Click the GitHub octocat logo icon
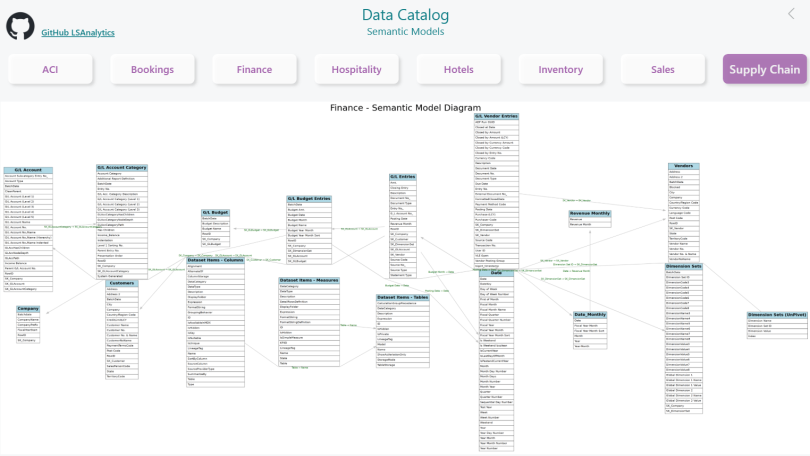Viewport: 810px width, 456px height. pyautogui.click(x=21, y=26)
